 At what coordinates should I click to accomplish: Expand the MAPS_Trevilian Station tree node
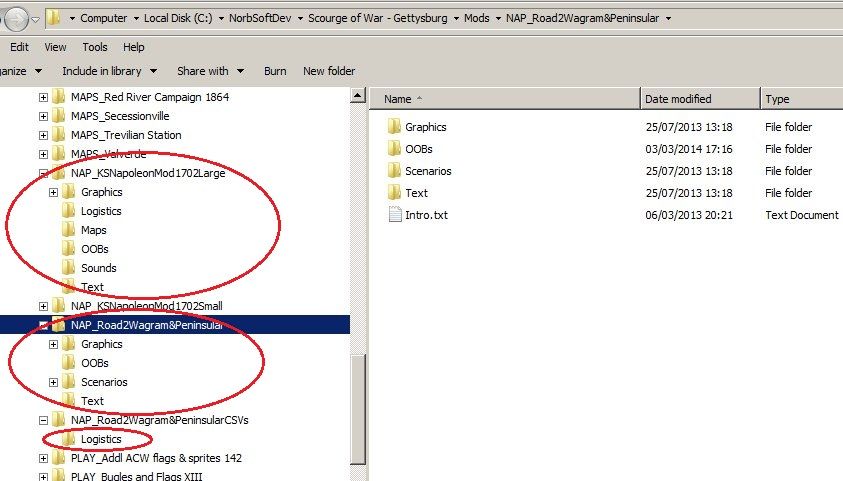[44, 135]
